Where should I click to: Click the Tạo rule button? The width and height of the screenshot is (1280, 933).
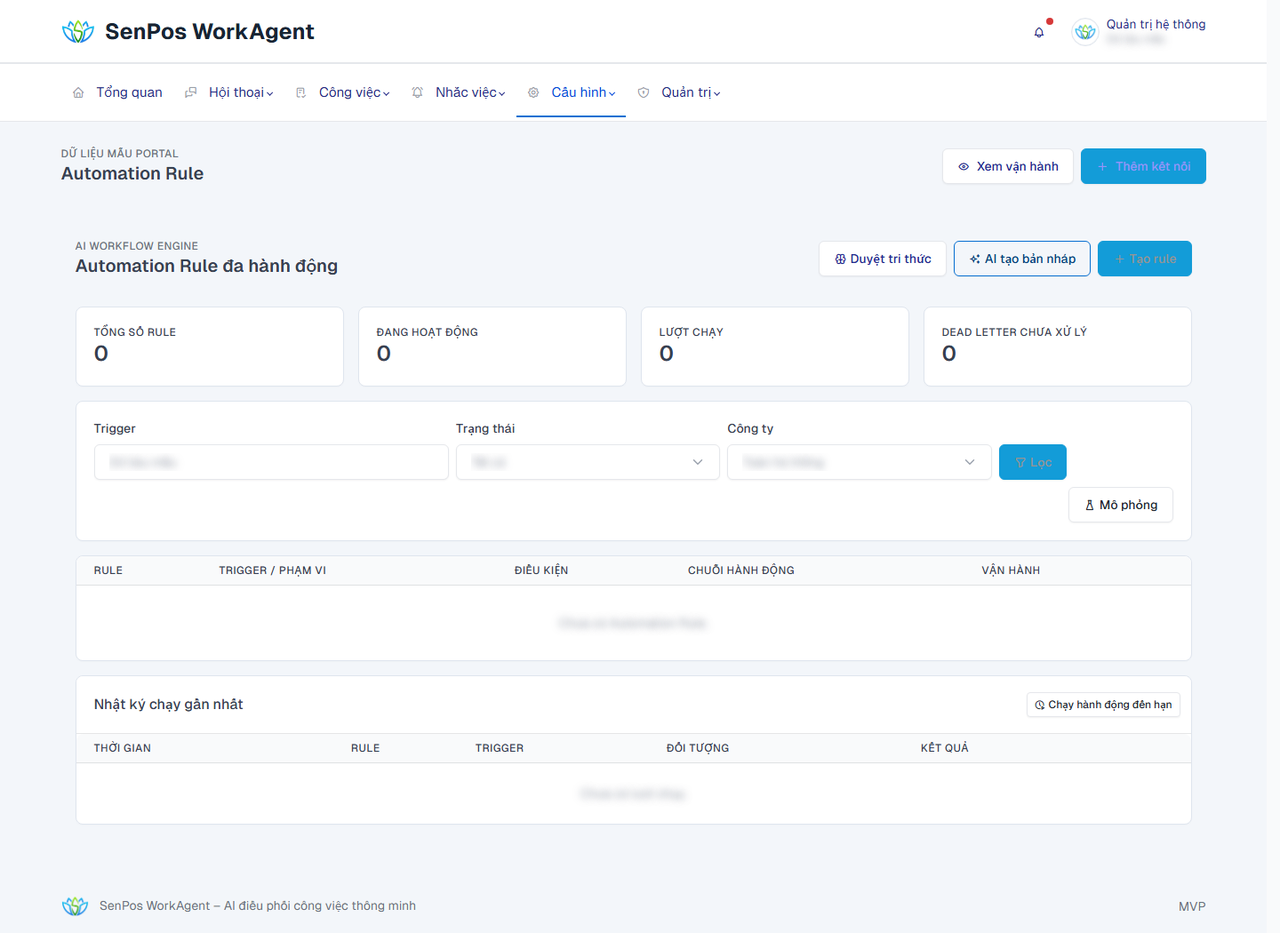(x=1145, y=259)
